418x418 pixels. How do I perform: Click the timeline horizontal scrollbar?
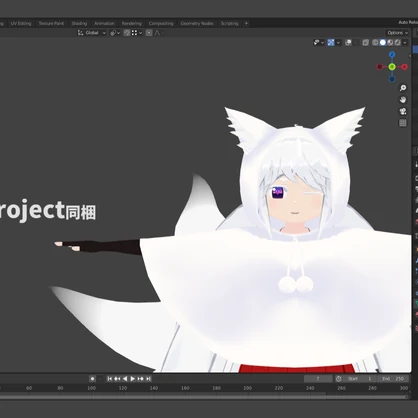(203, 397)
